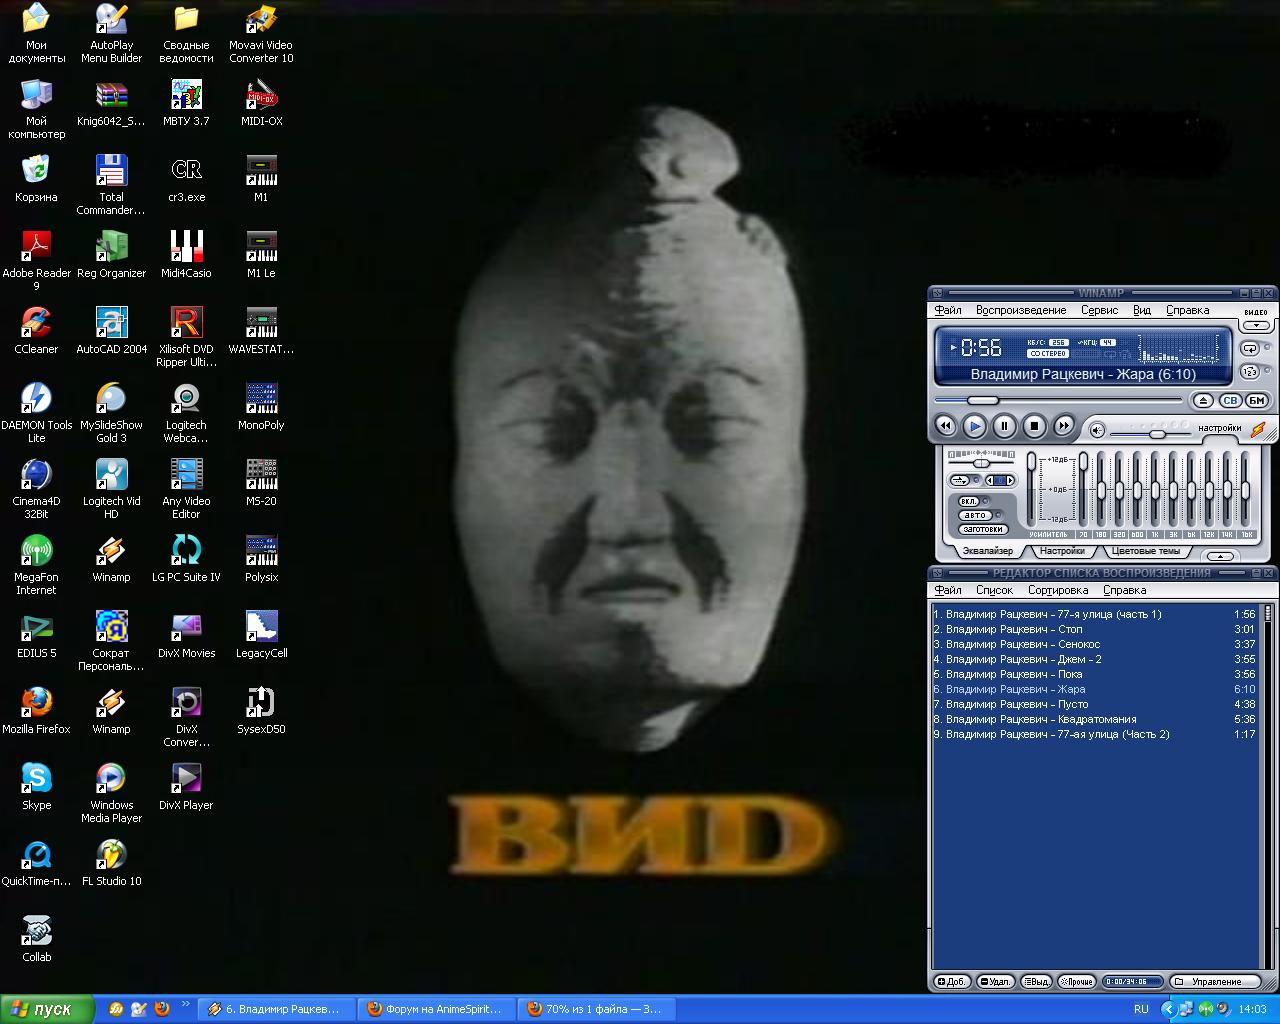Click the eject (open file) button
The height and width of the screenshot is (1024, 1280).
tap(1203, 401)
